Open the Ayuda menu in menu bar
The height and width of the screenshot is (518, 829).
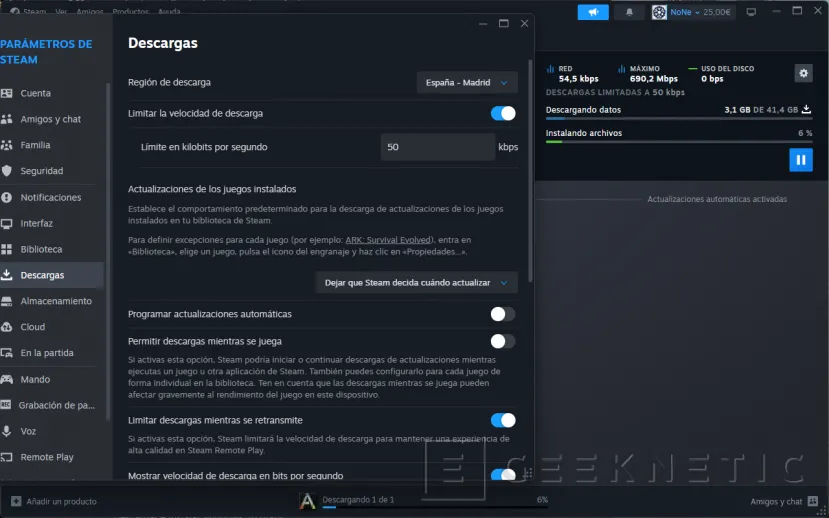[169, 11]
